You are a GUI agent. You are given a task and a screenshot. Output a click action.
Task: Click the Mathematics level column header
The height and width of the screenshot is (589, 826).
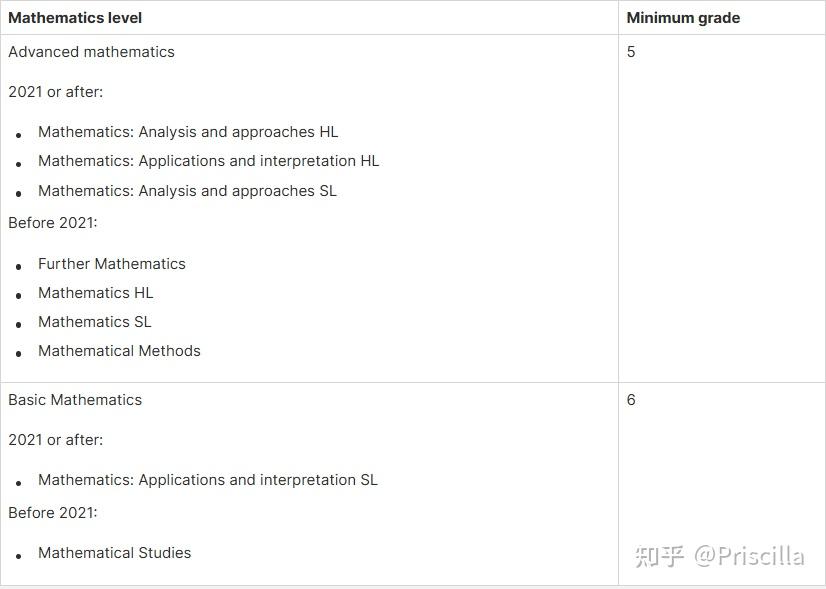[x=75, y=18]
